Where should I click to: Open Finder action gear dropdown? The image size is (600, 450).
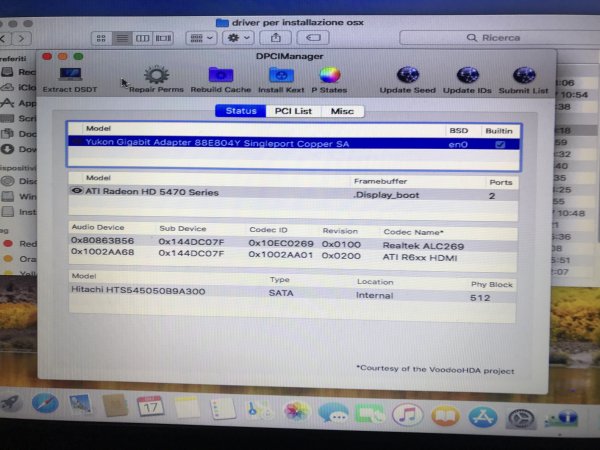[238, 38]
